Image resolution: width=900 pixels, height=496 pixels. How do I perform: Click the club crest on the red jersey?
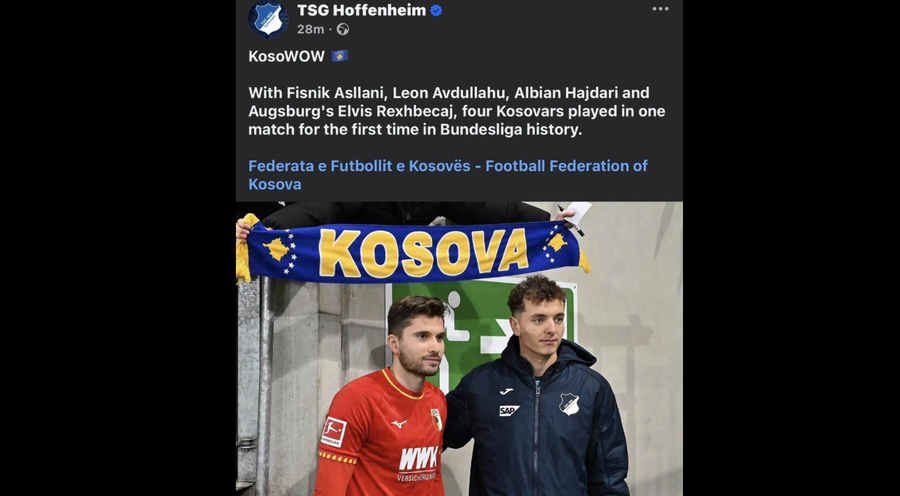click(x=436, y=419)
